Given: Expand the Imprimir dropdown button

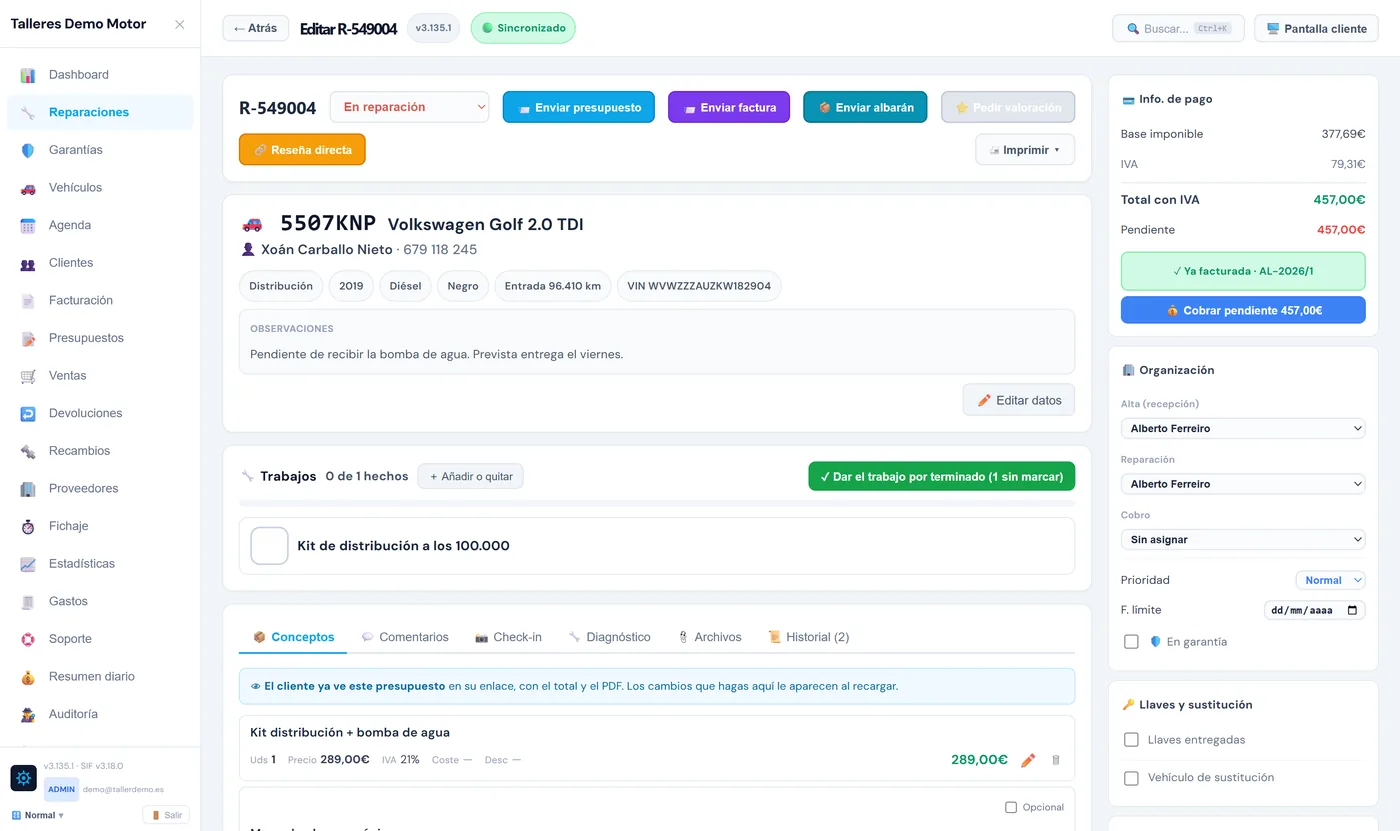Looking at the screenshot, I should (x=1025, y=150).
